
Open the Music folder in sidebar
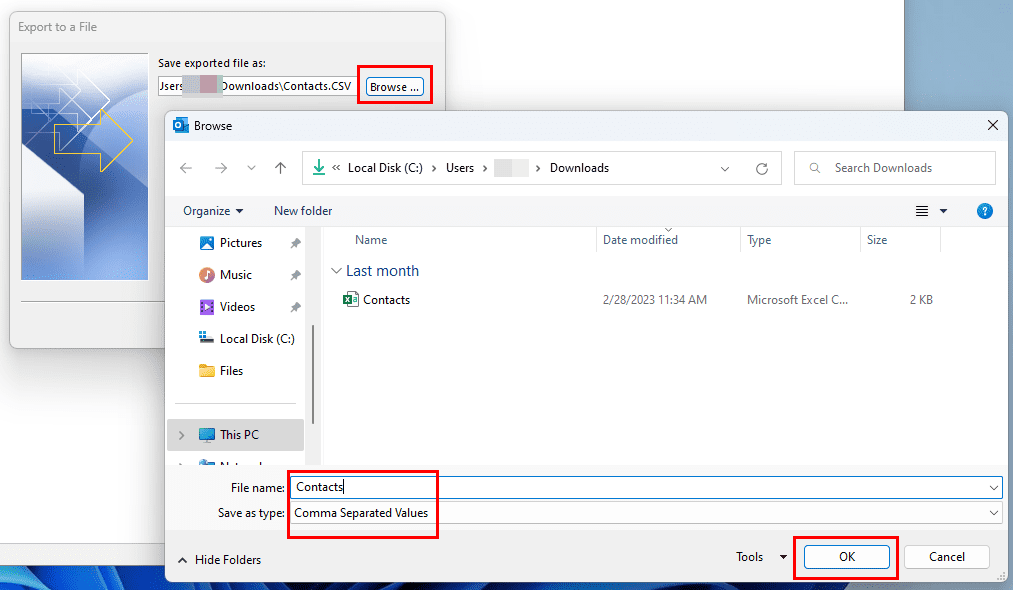click(x=235, y=275)
